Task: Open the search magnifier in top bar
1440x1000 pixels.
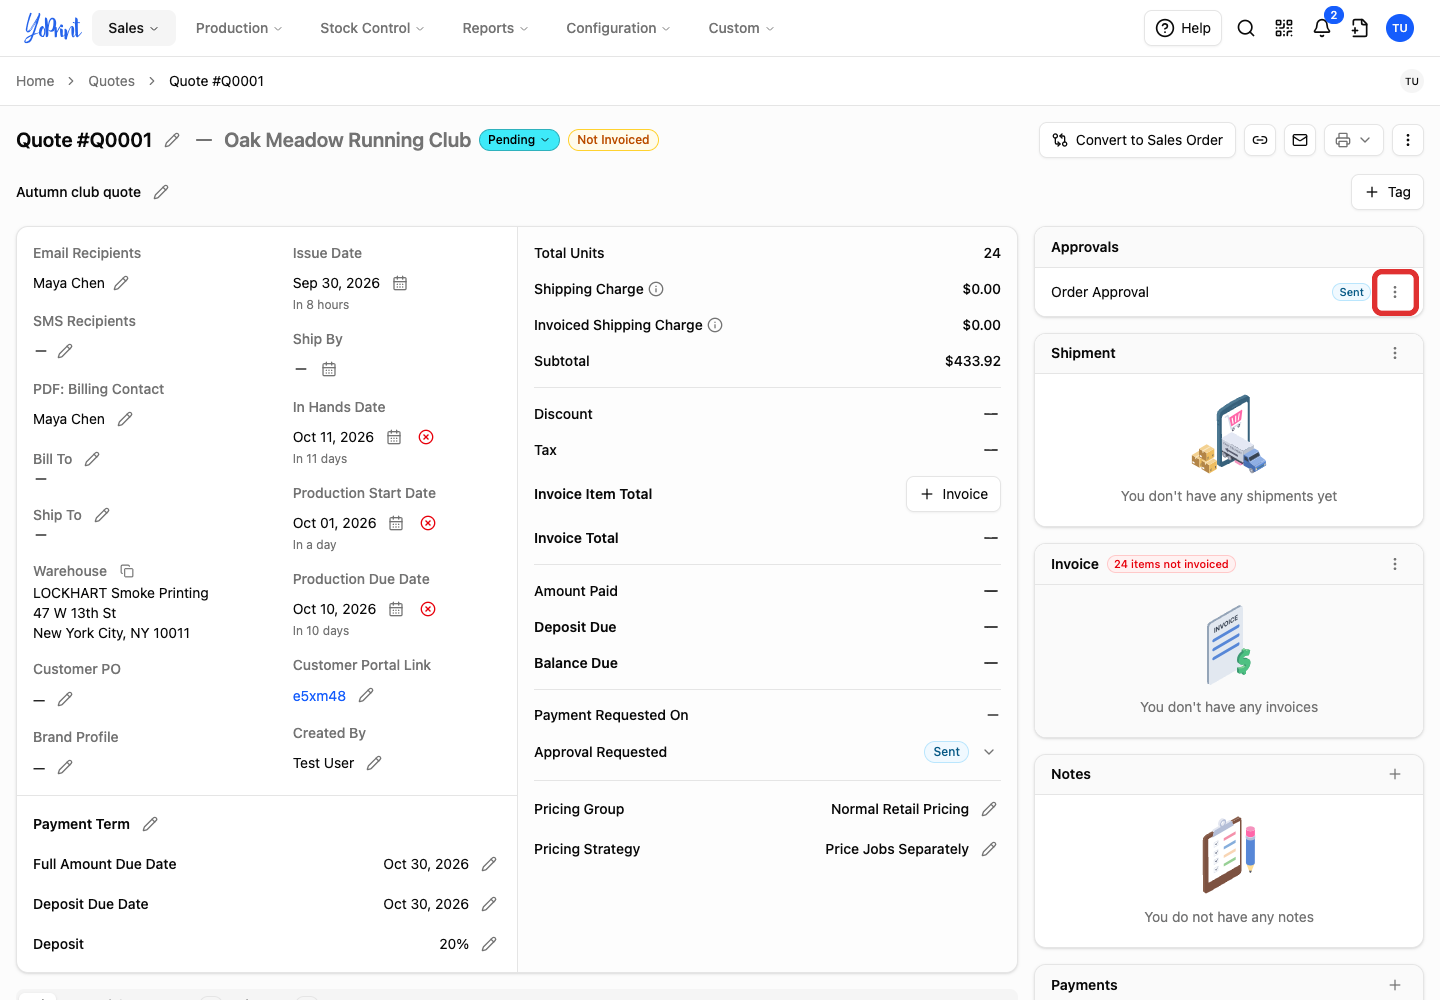Action: 1246,28
